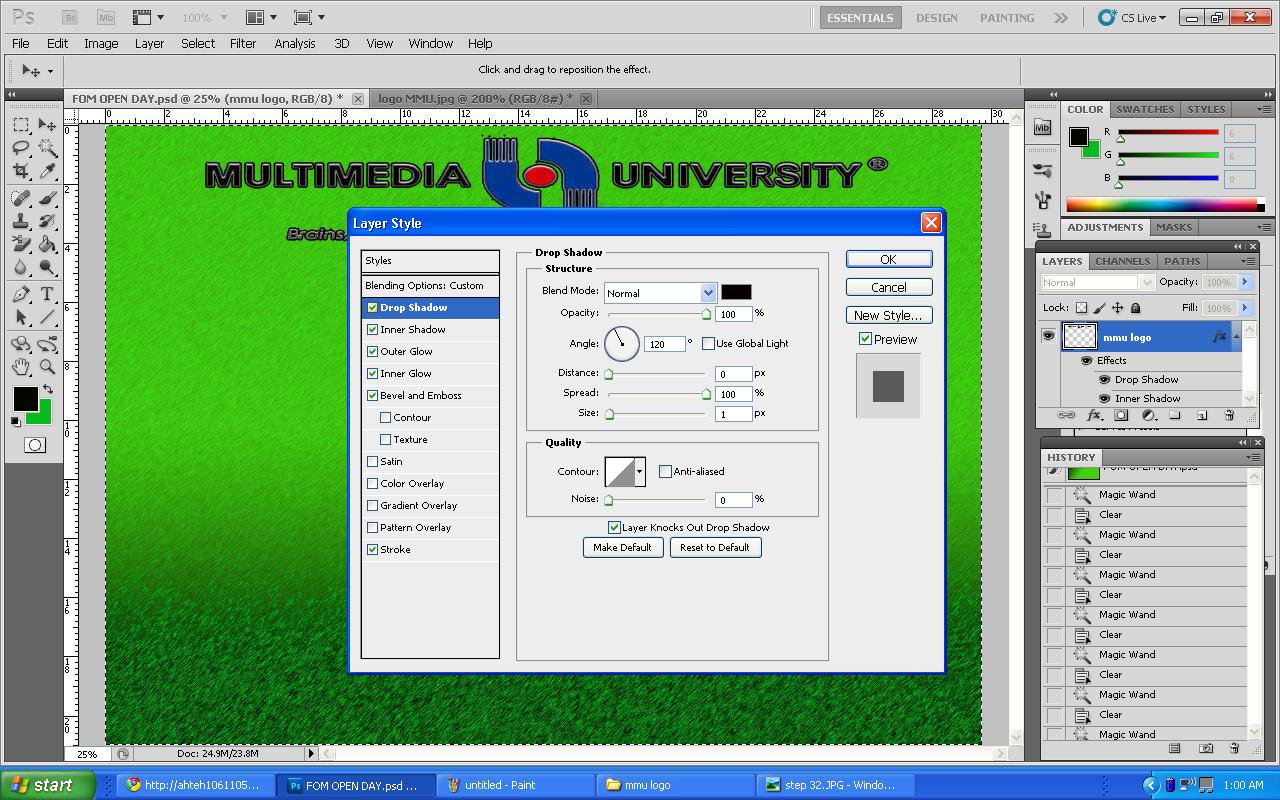
Task: Open the Layer menu
Action: [149, 44]
